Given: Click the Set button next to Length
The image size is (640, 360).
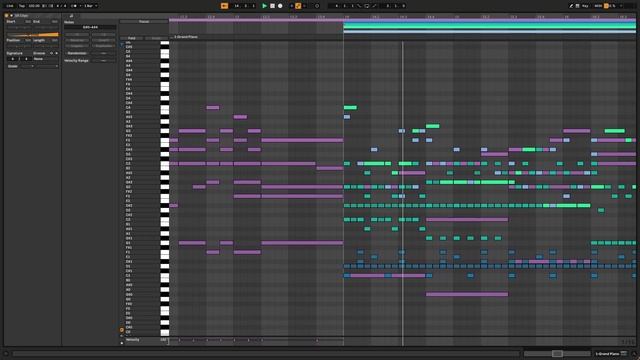Looking at the screenshot, I should point(54,40).
